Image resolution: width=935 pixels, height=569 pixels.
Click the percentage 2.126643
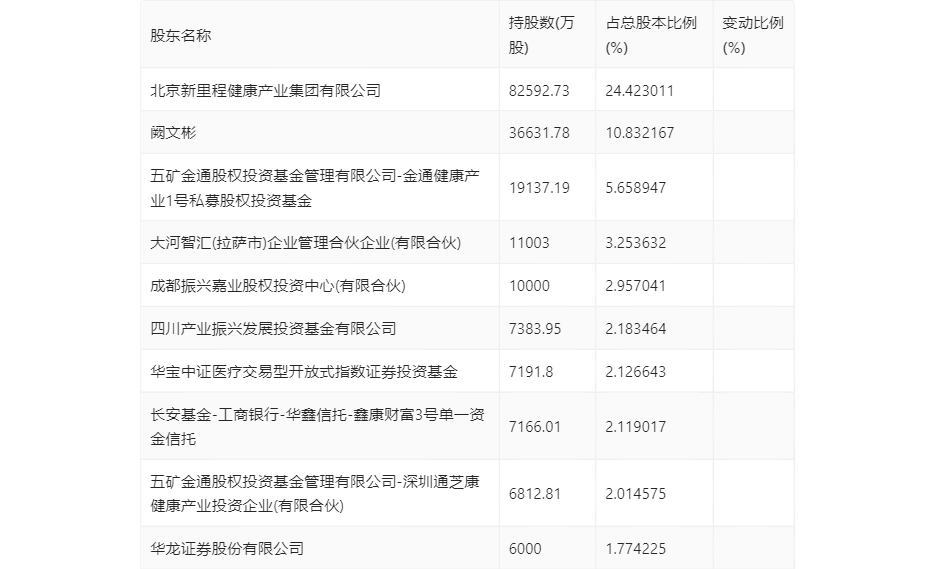click(x=636, y=372)
